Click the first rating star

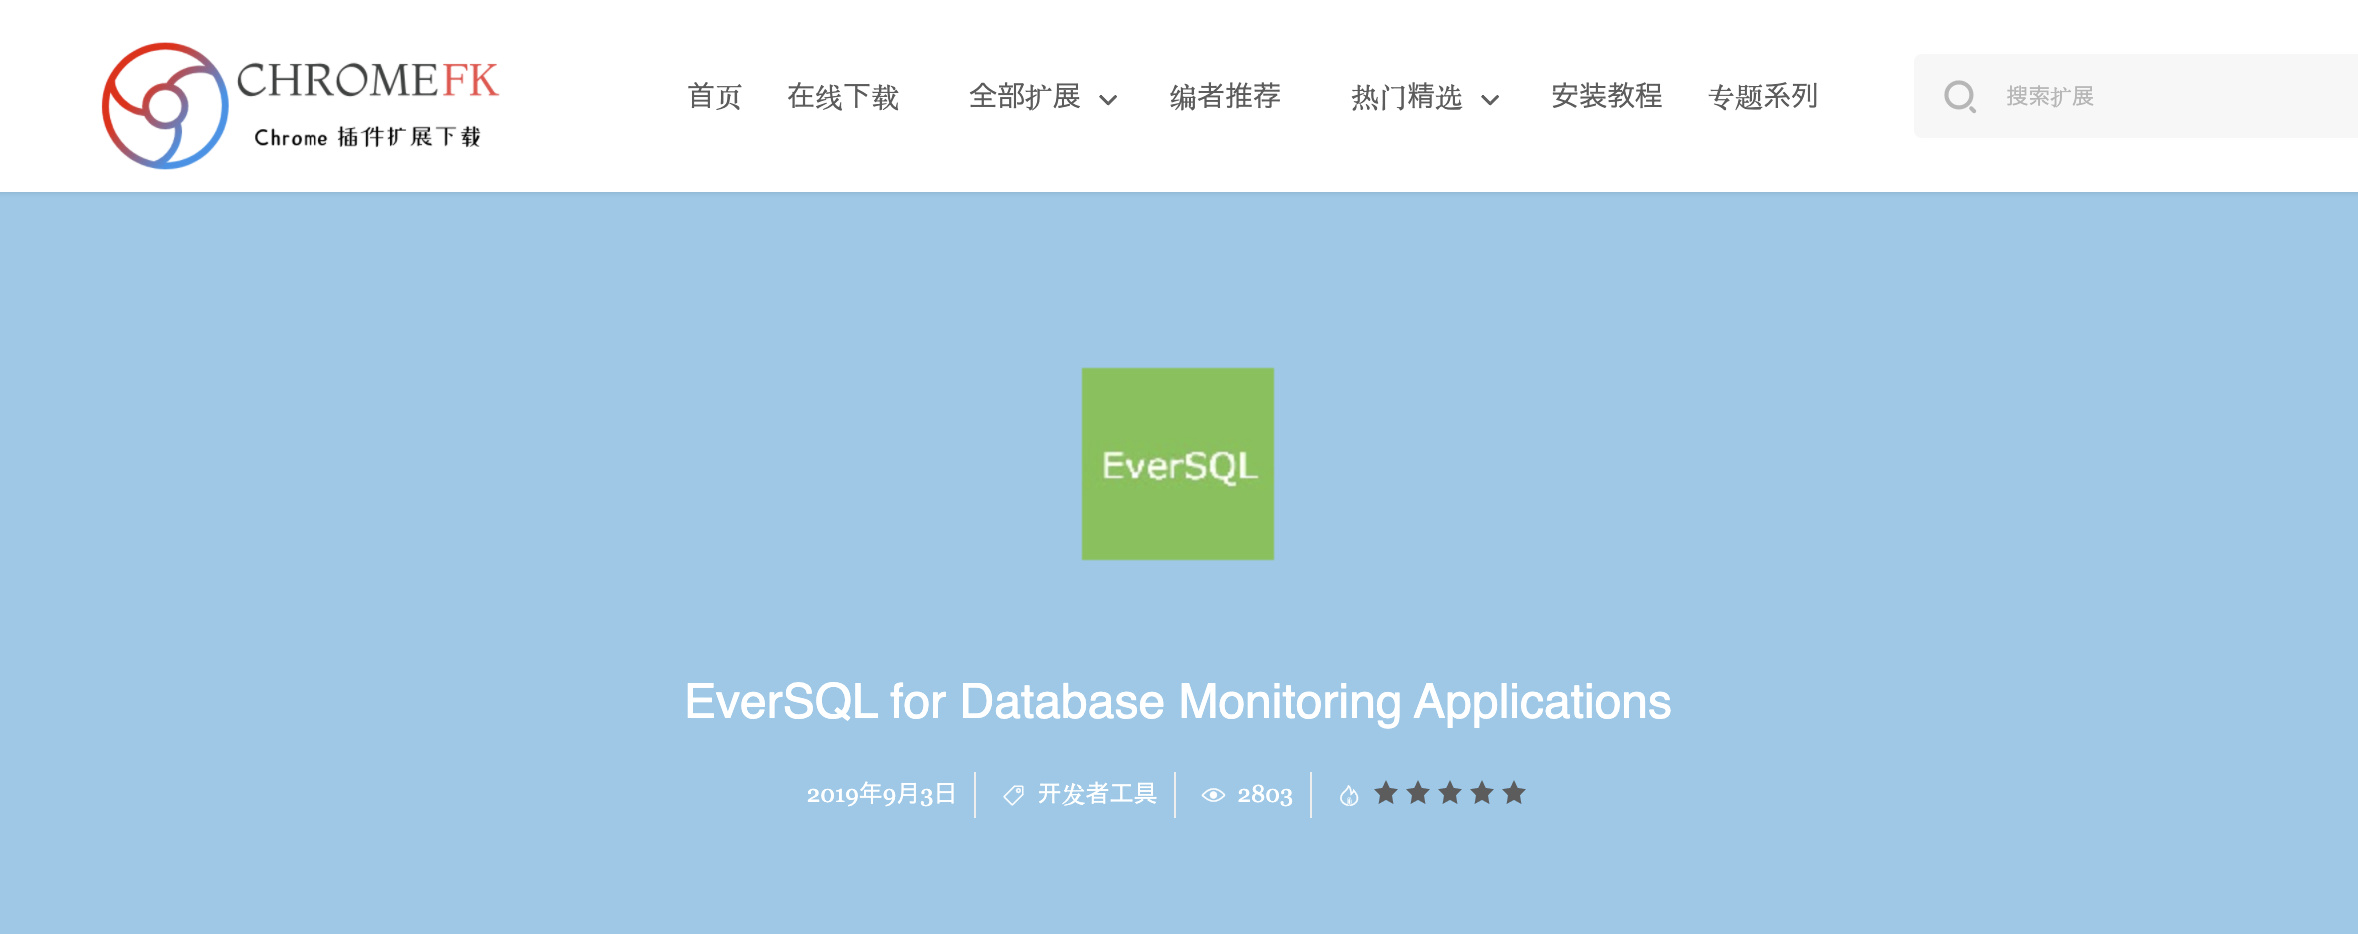[1386, 793]
